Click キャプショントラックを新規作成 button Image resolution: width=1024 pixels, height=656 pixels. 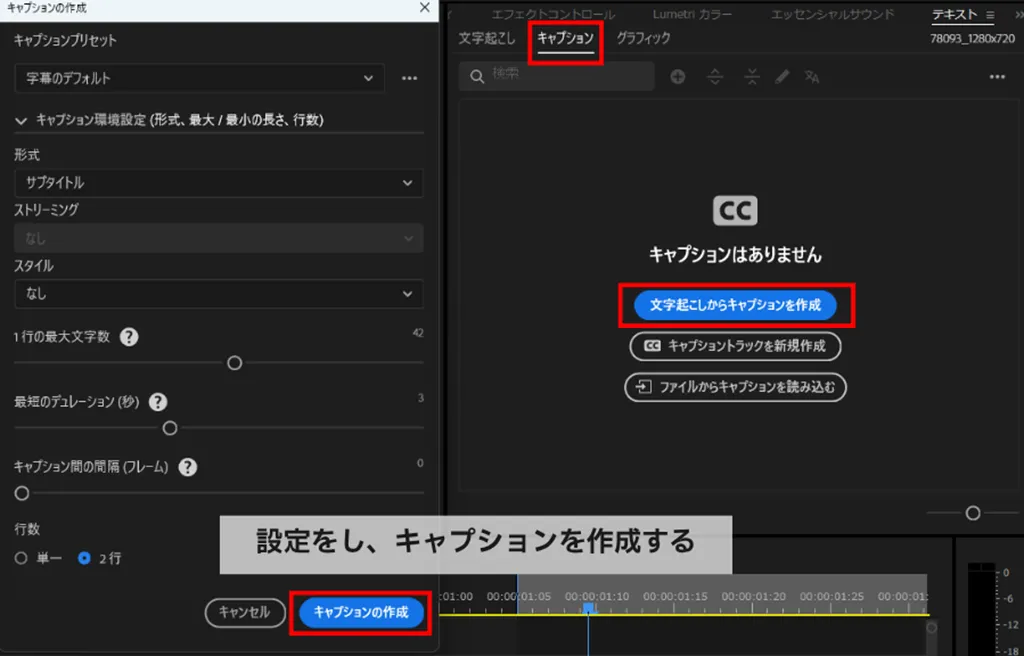(735, 346)
